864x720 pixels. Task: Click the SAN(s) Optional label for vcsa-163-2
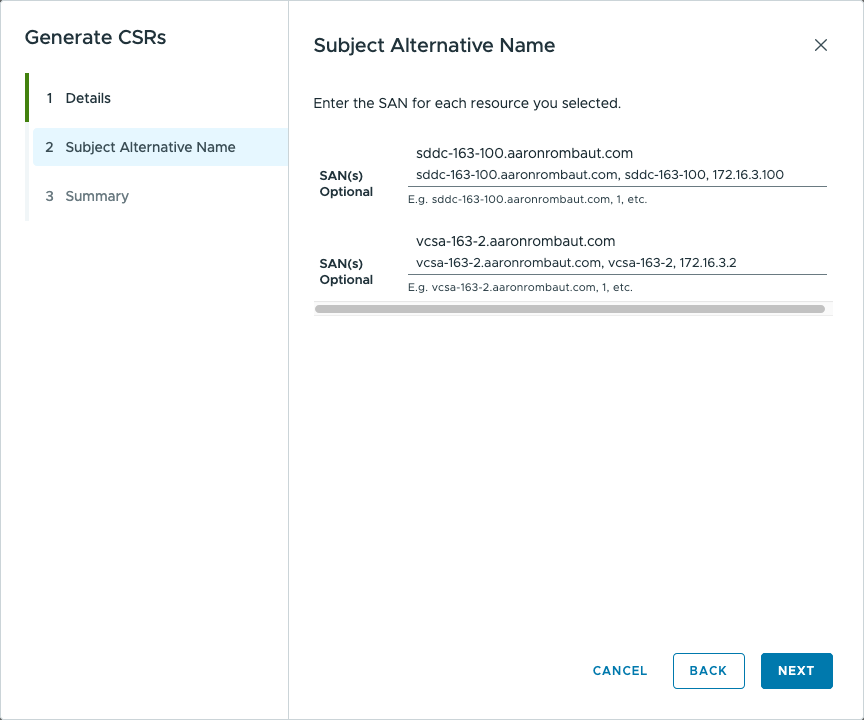346,271
